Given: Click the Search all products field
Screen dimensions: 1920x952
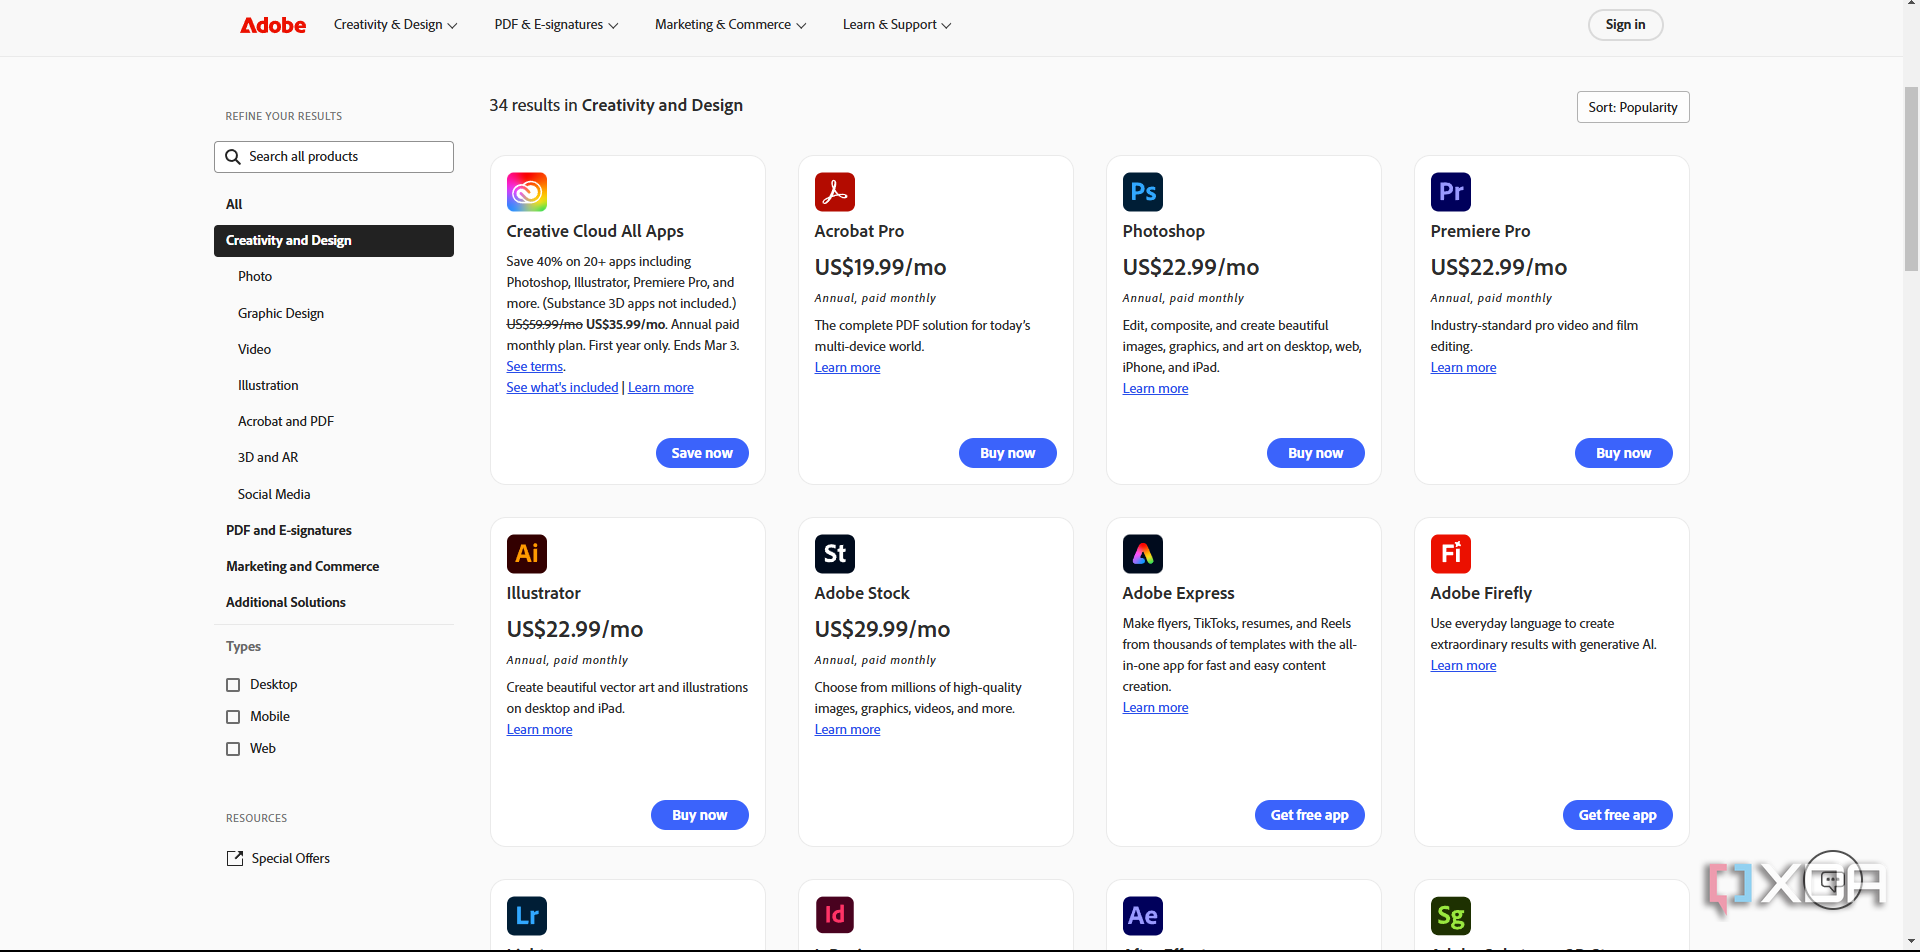Looking at the screenshot, I should (x=333, y=156).
